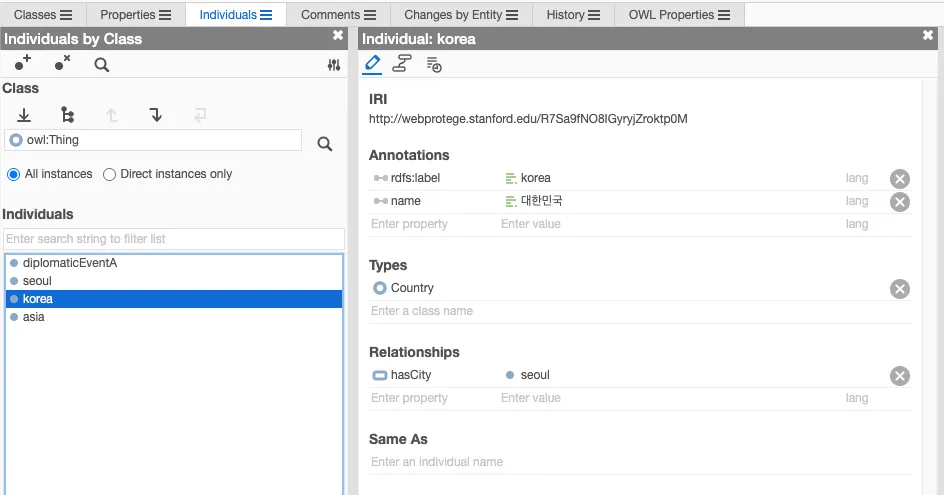The height and width of the screenshot is (495, 944).
Task: Click the download arrow icon under Class
Action: [24, 115]
